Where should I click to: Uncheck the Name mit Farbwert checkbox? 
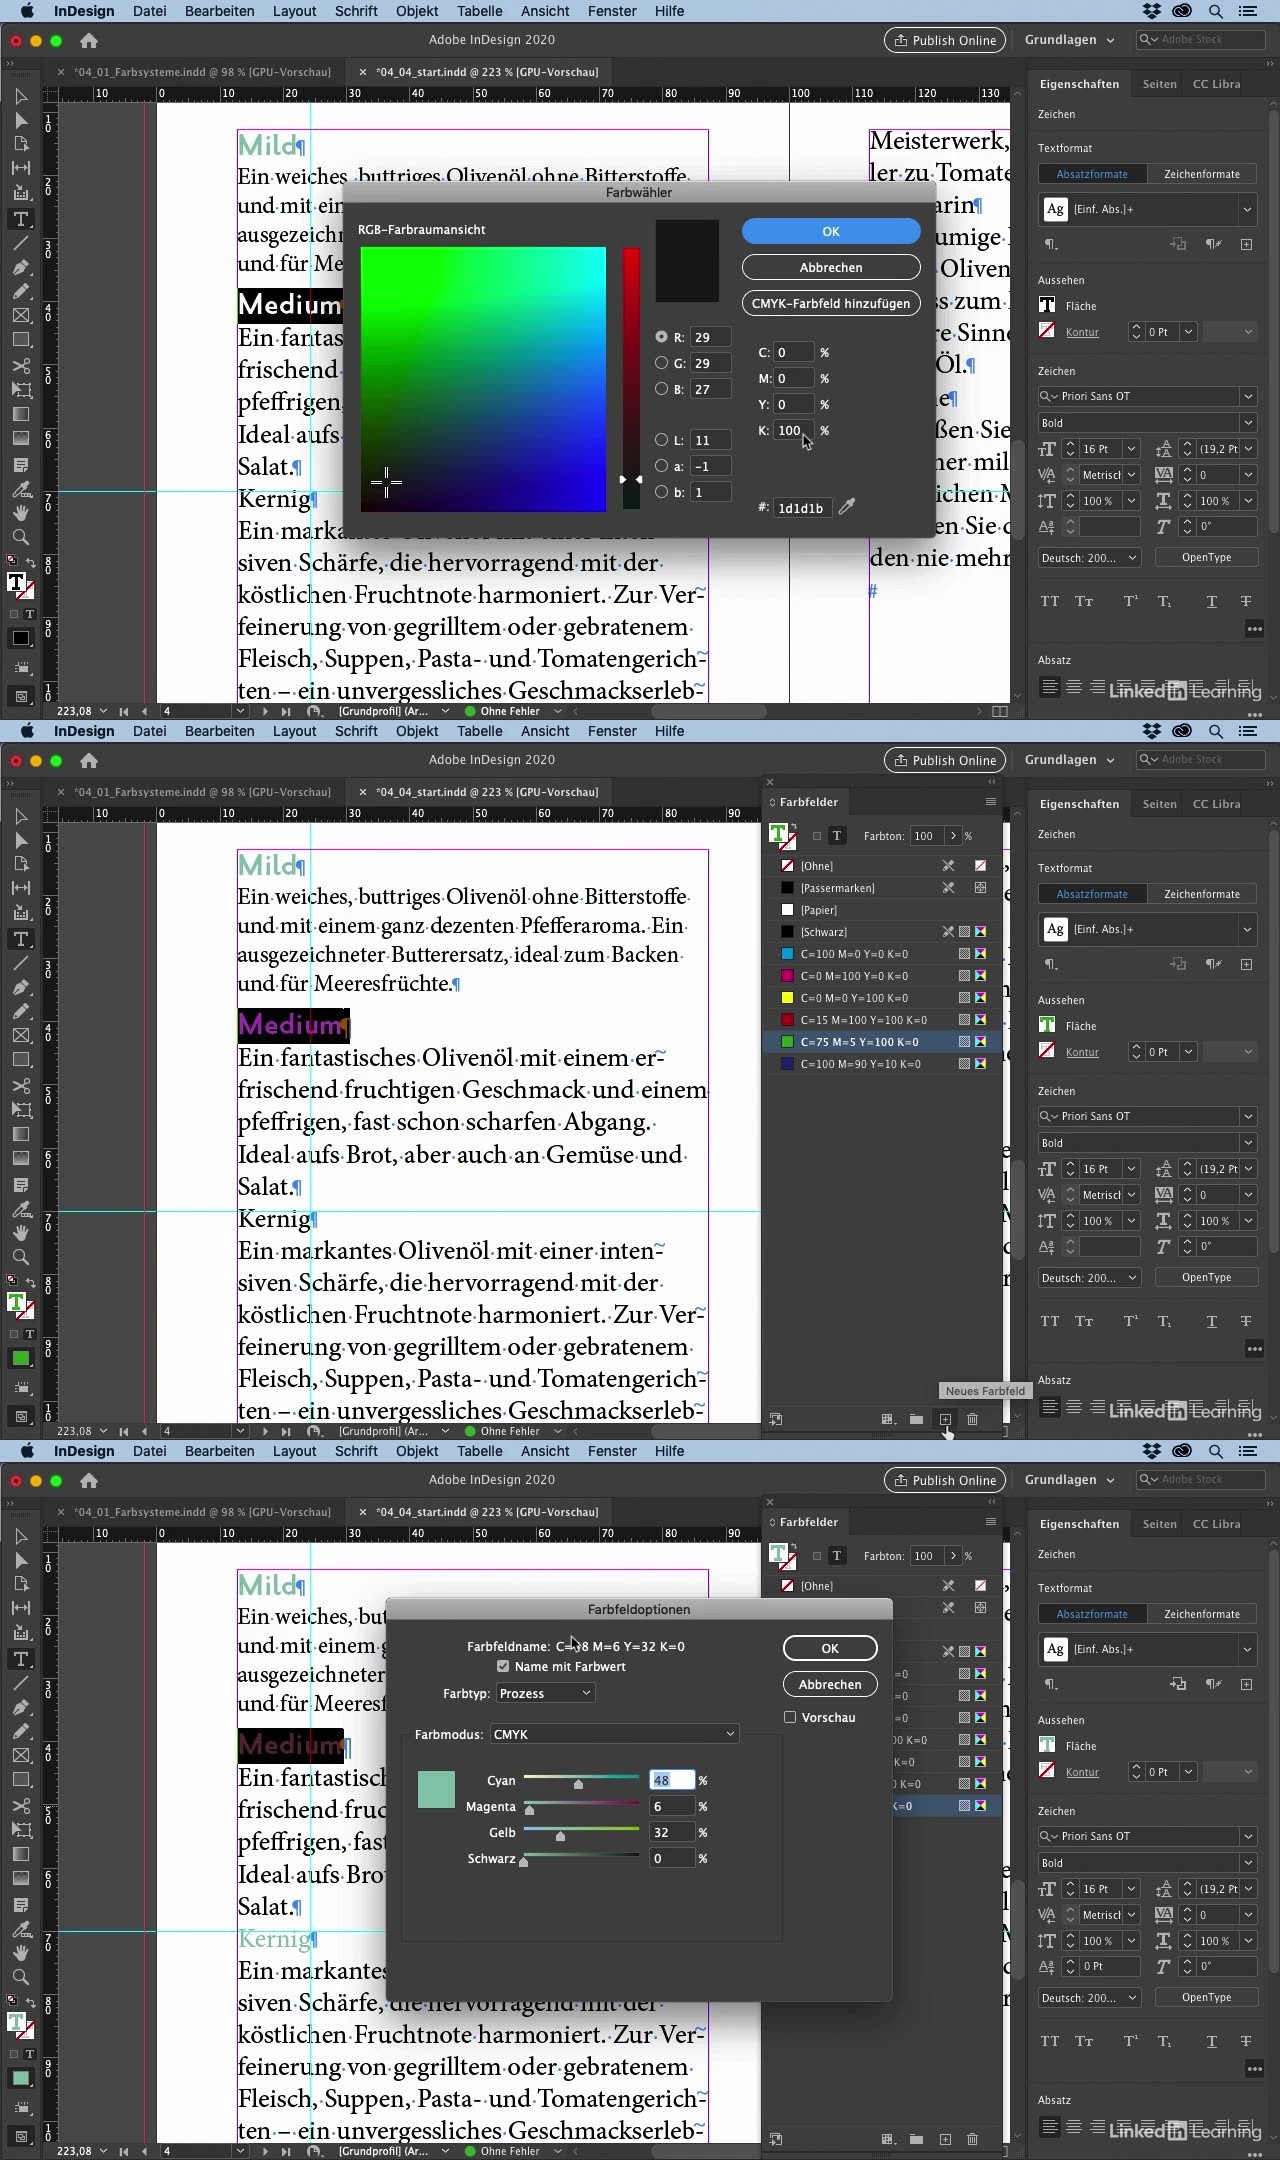[503, 1666]
